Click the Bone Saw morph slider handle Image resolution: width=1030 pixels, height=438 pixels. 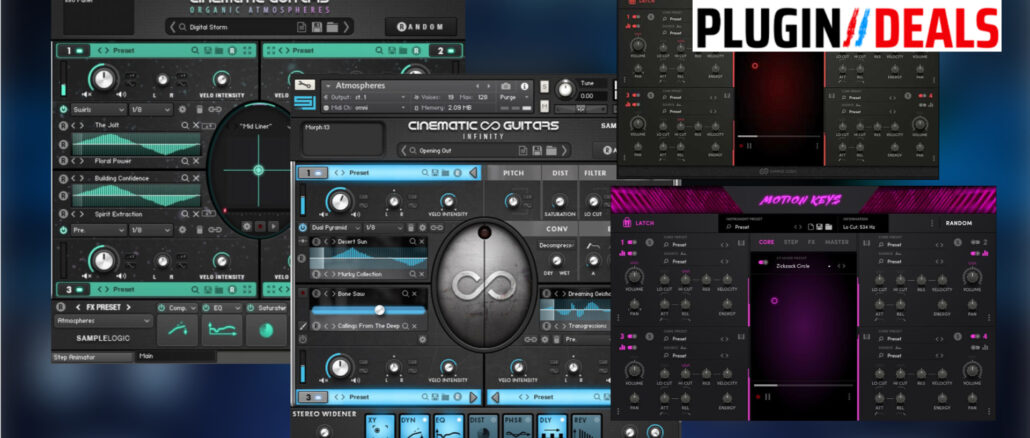point(379,310)
